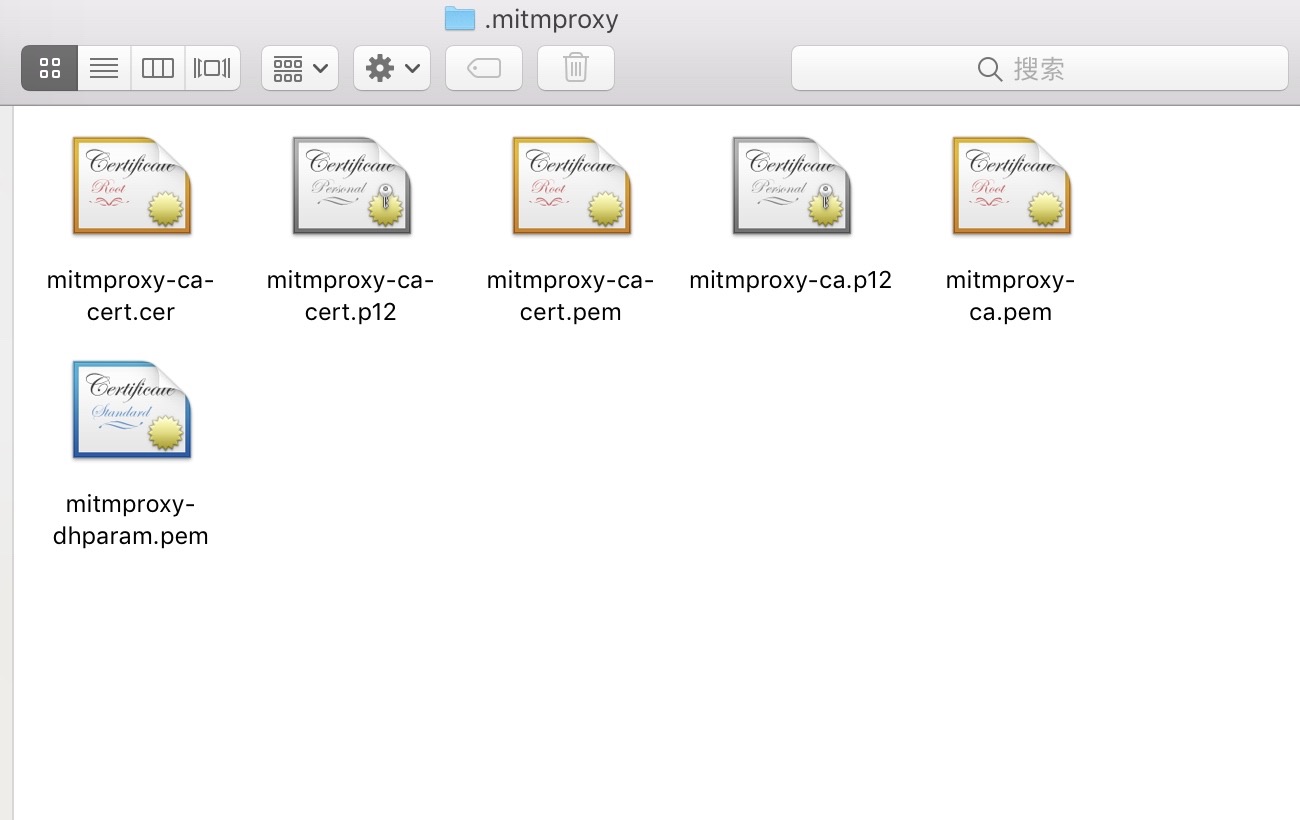The width and height of the screenshot is (1300, 820).
Task: Click inside the 搜索 search field
Action: coord(1060,69)
